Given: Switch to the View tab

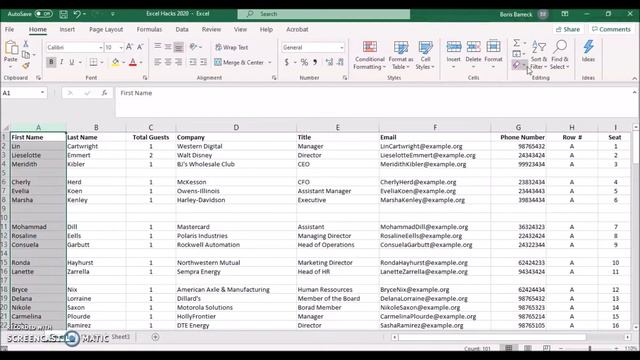Looking at the screenshot, I should tap(240, 29).
